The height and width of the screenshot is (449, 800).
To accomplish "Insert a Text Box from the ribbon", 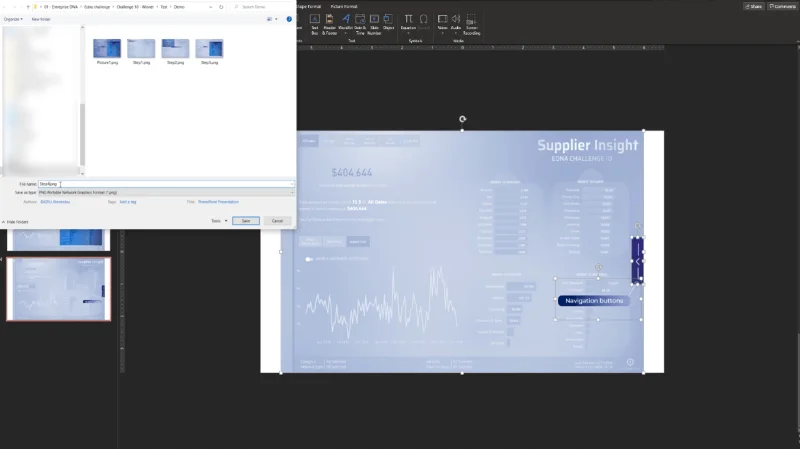I will pos(315,24).
